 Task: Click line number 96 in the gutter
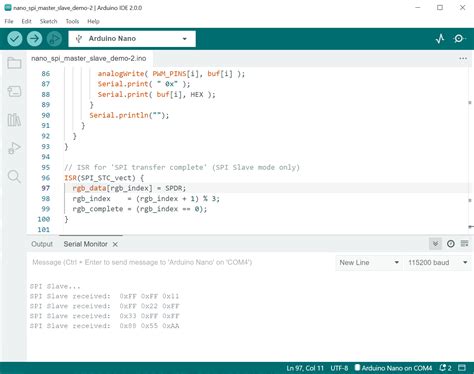pyautogui.click(x=46, y=178)
